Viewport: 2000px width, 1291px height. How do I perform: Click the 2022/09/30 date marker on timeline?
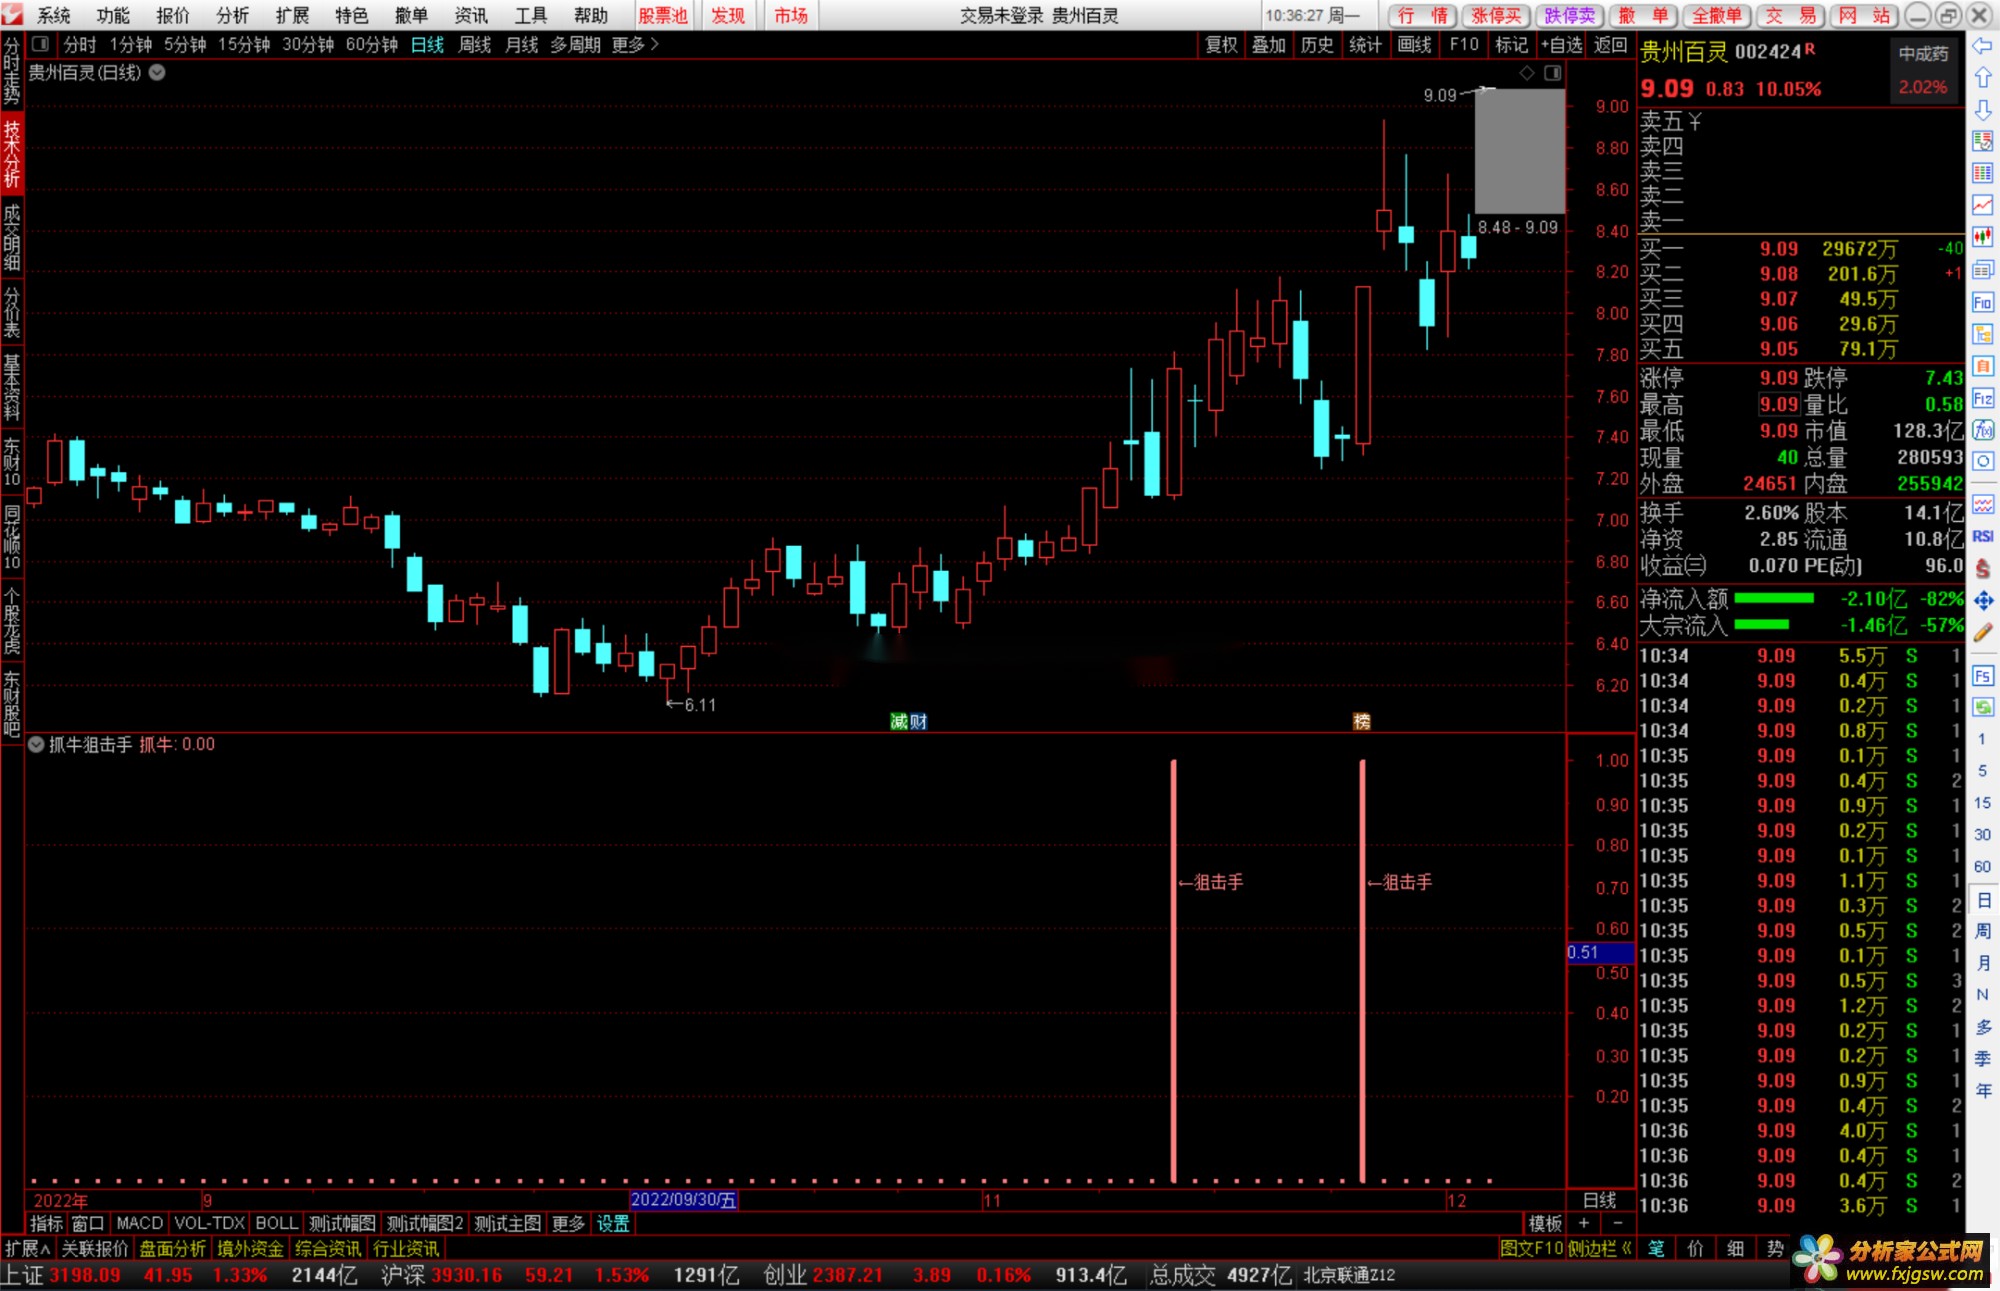point(683,1200)
